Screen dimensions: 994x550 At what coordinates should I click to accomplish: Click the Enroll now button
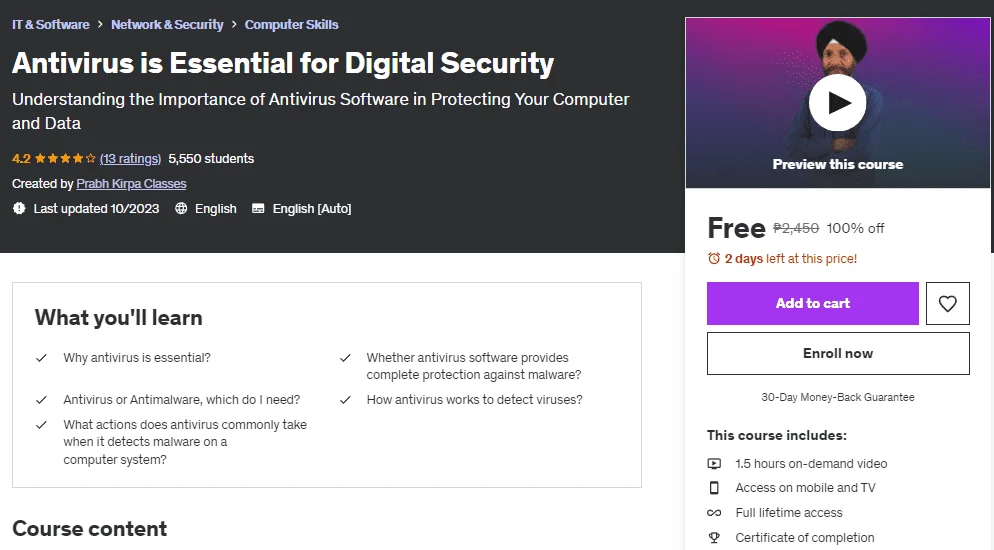(838, 354)
